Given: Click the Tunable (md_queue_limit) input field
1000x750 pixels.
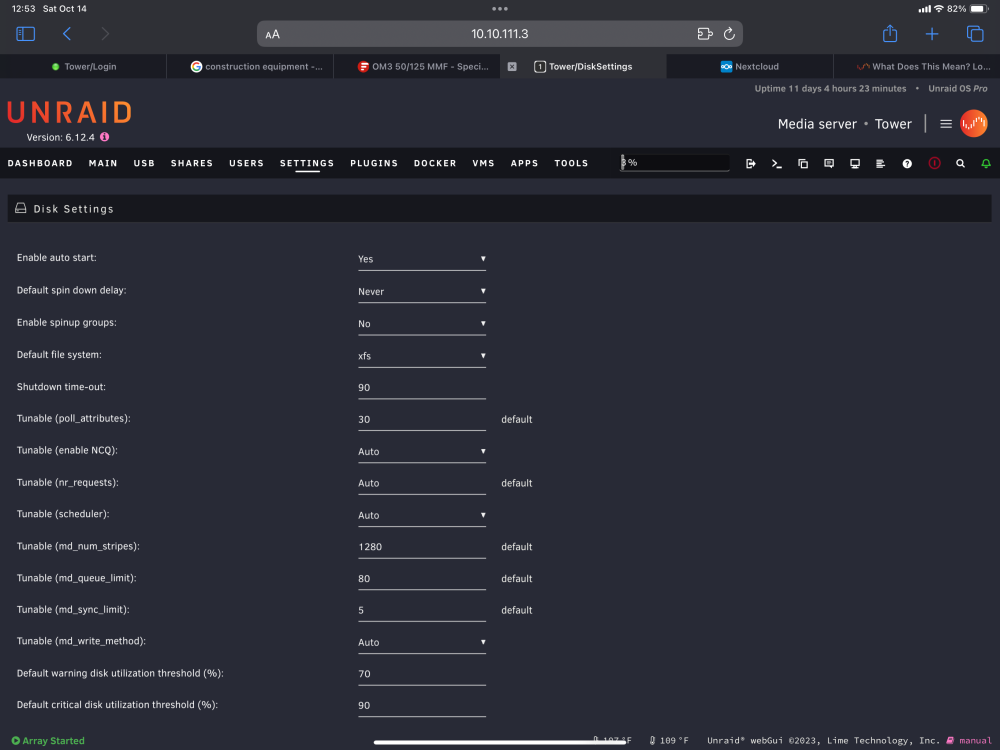Looking at the screenshot, I should pyautogui.click(x=422, y=579).
